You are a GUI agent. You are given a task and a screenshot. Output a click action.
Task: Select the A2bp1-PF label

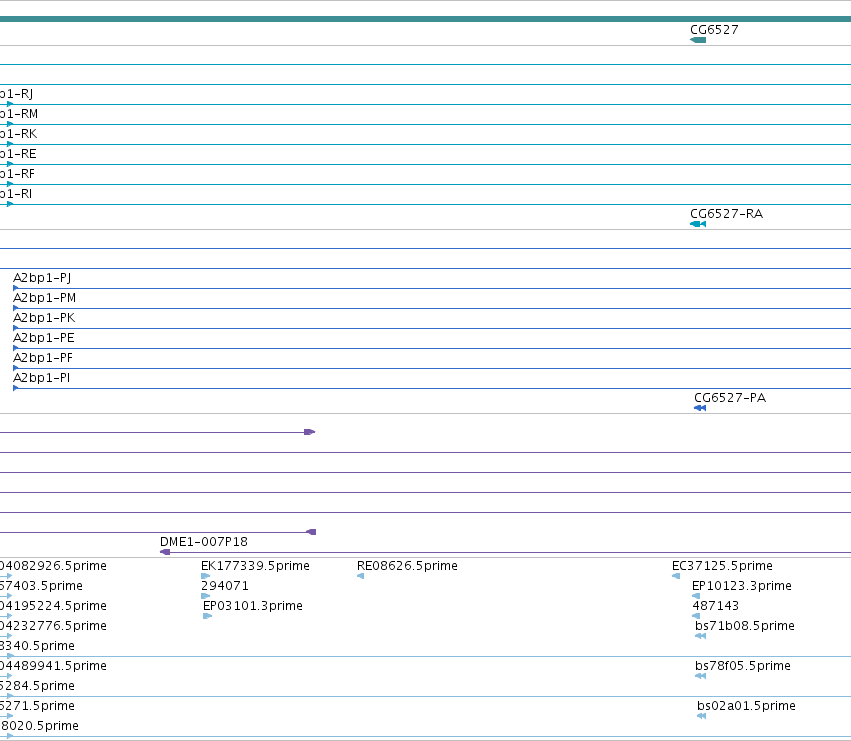(43, 358)
